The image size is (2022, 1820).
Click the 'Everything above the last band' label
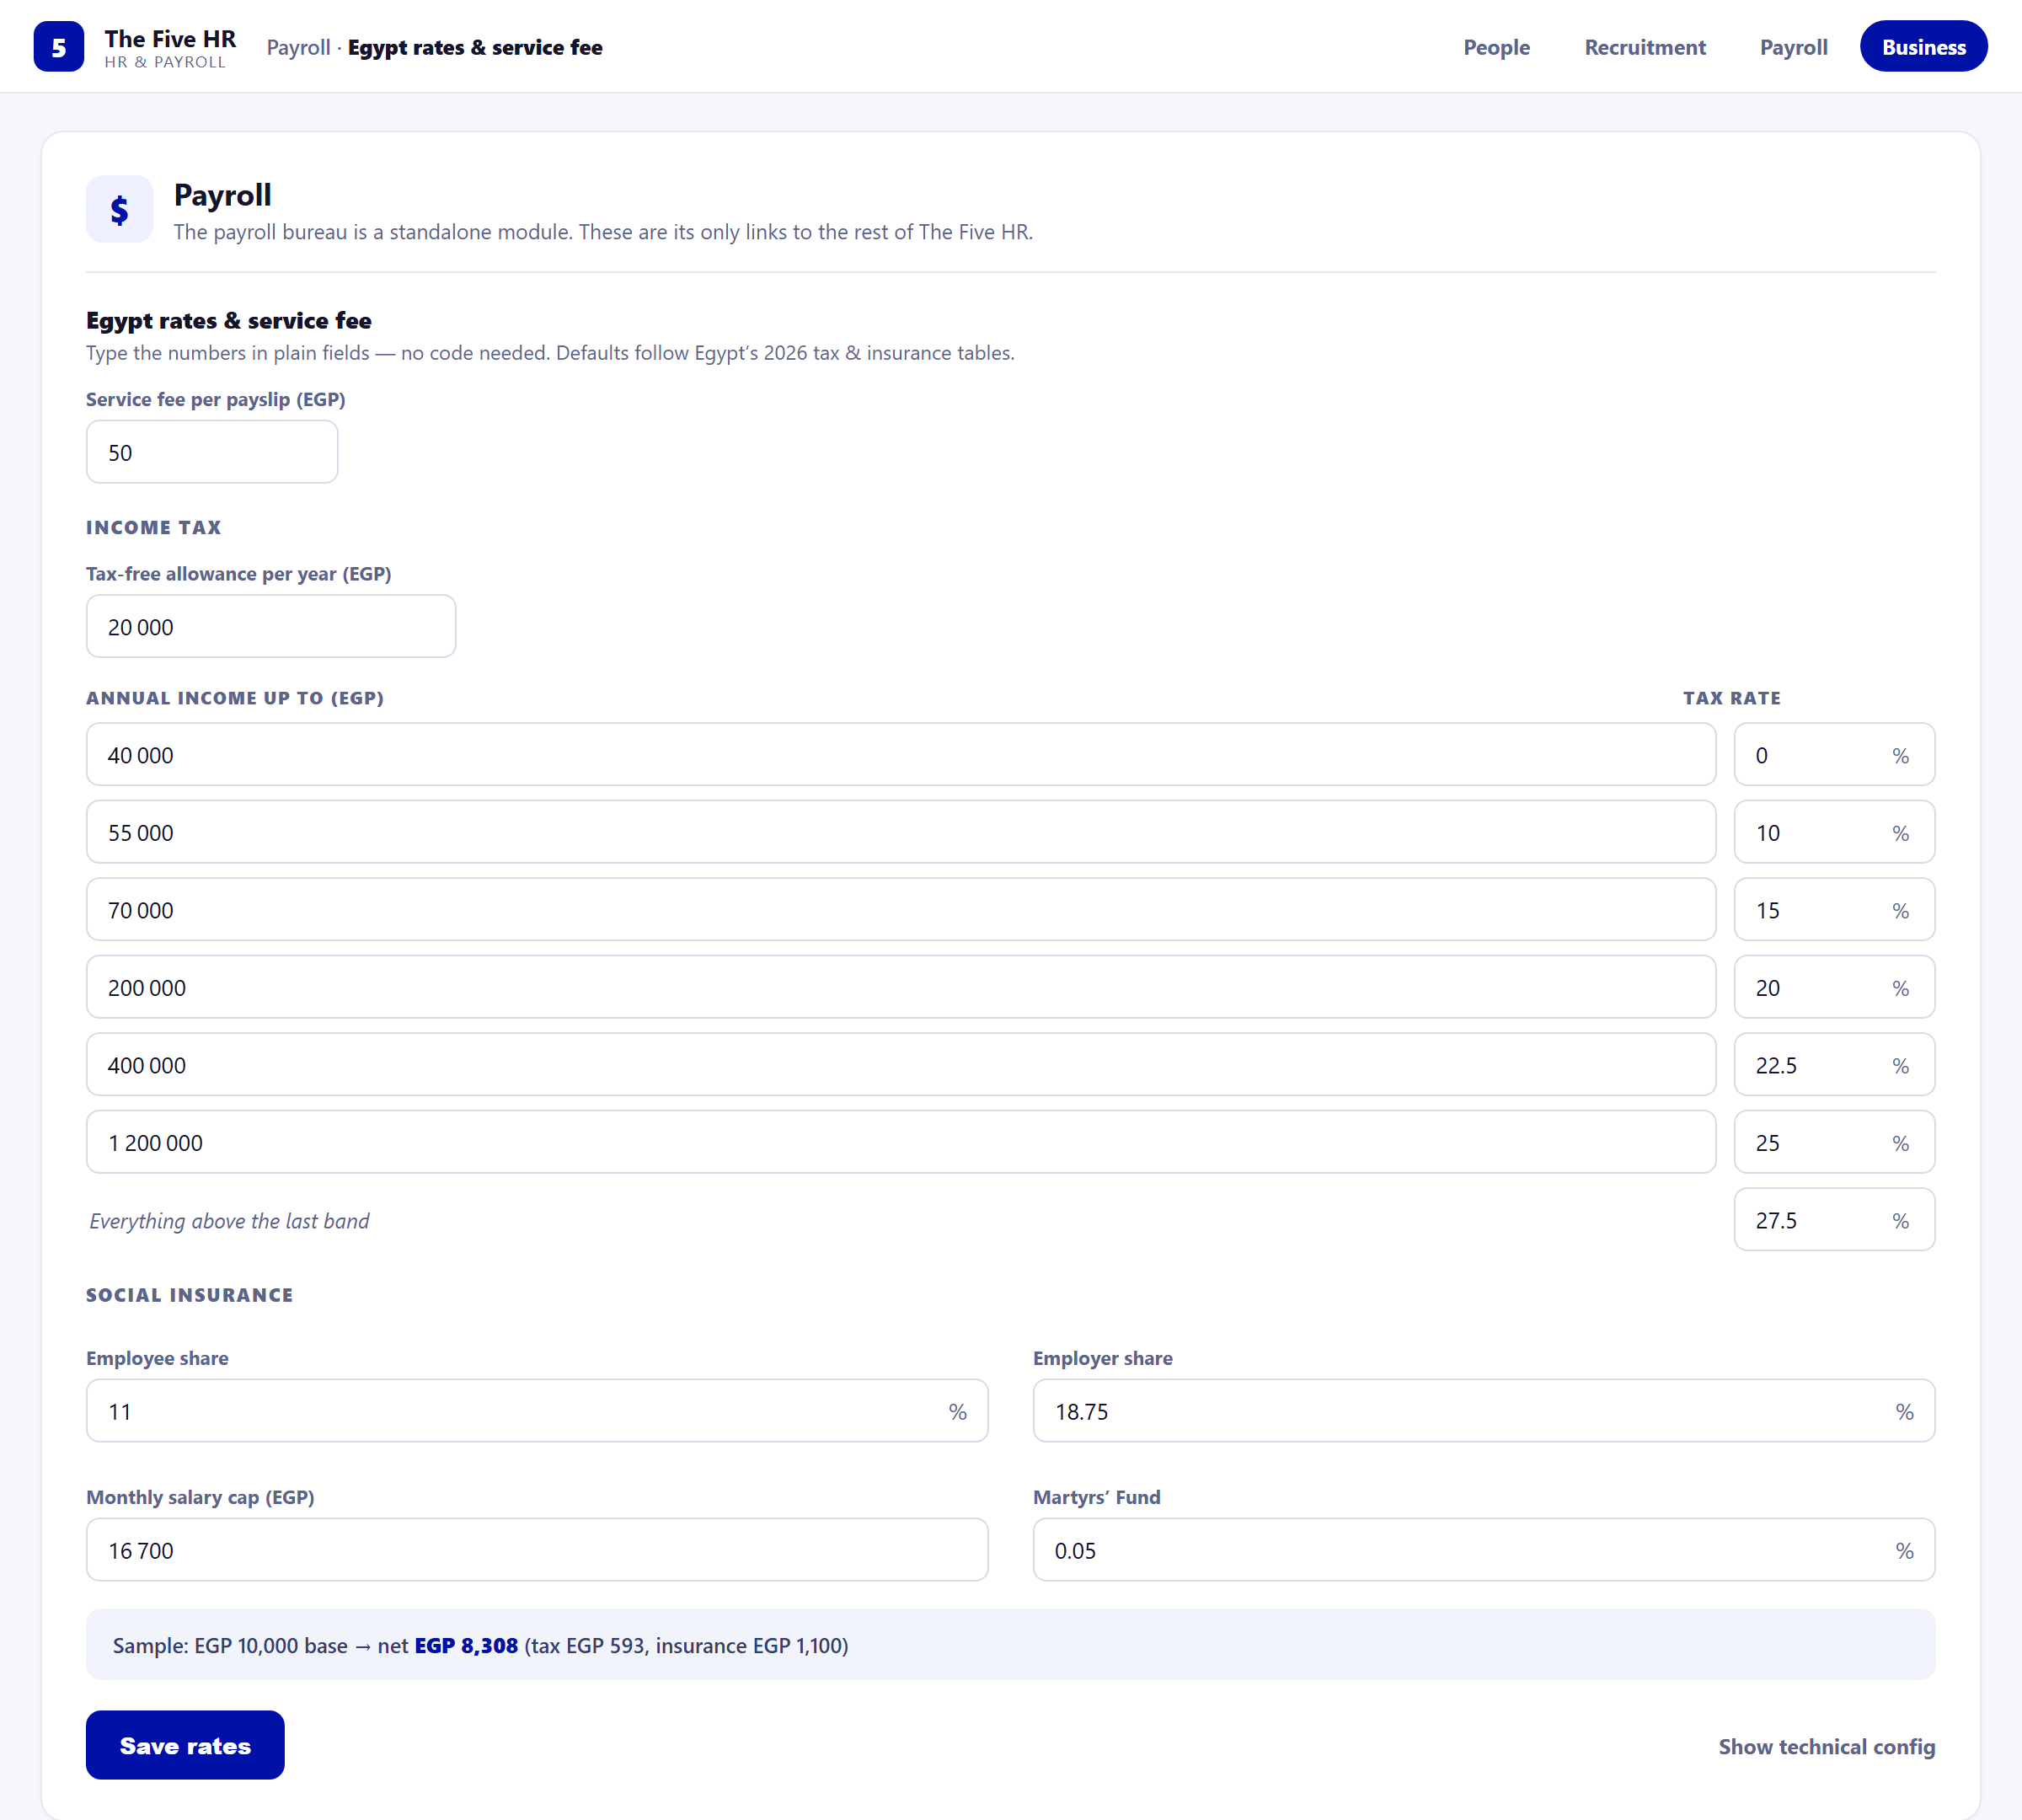[229, 1221]
